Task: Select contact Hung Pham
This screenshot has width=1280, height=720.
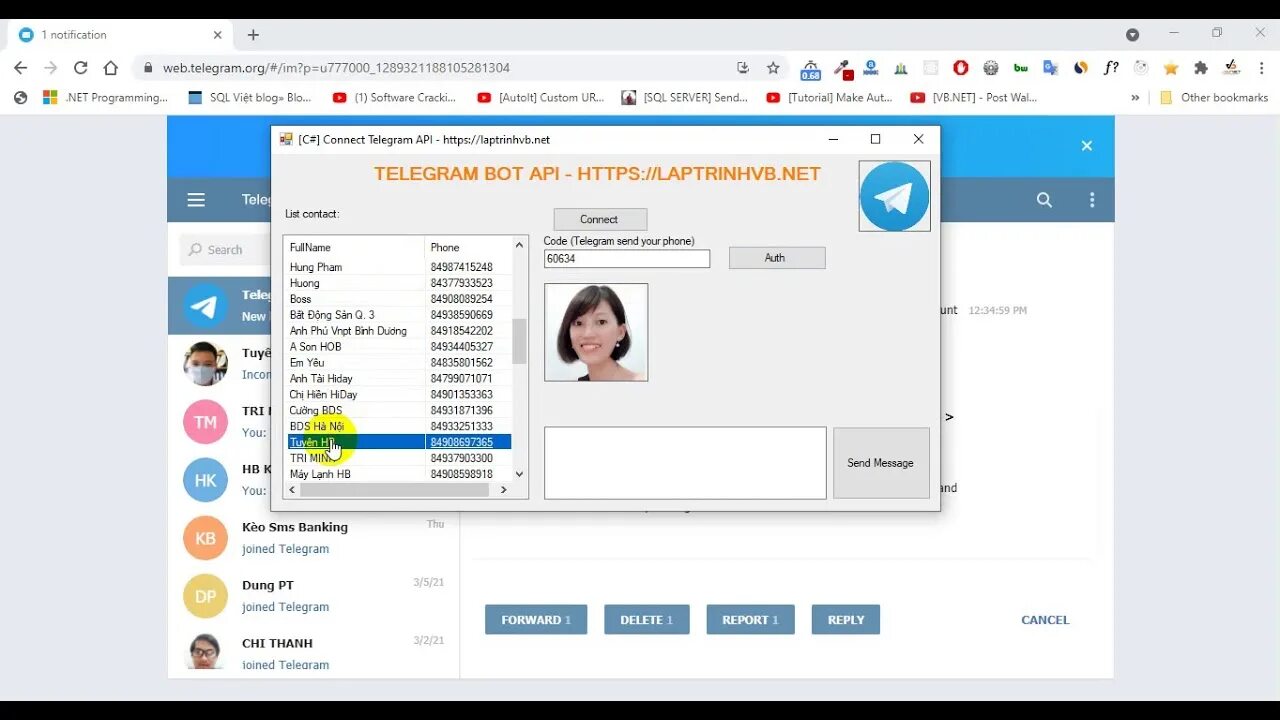Action: coord(316,267)
